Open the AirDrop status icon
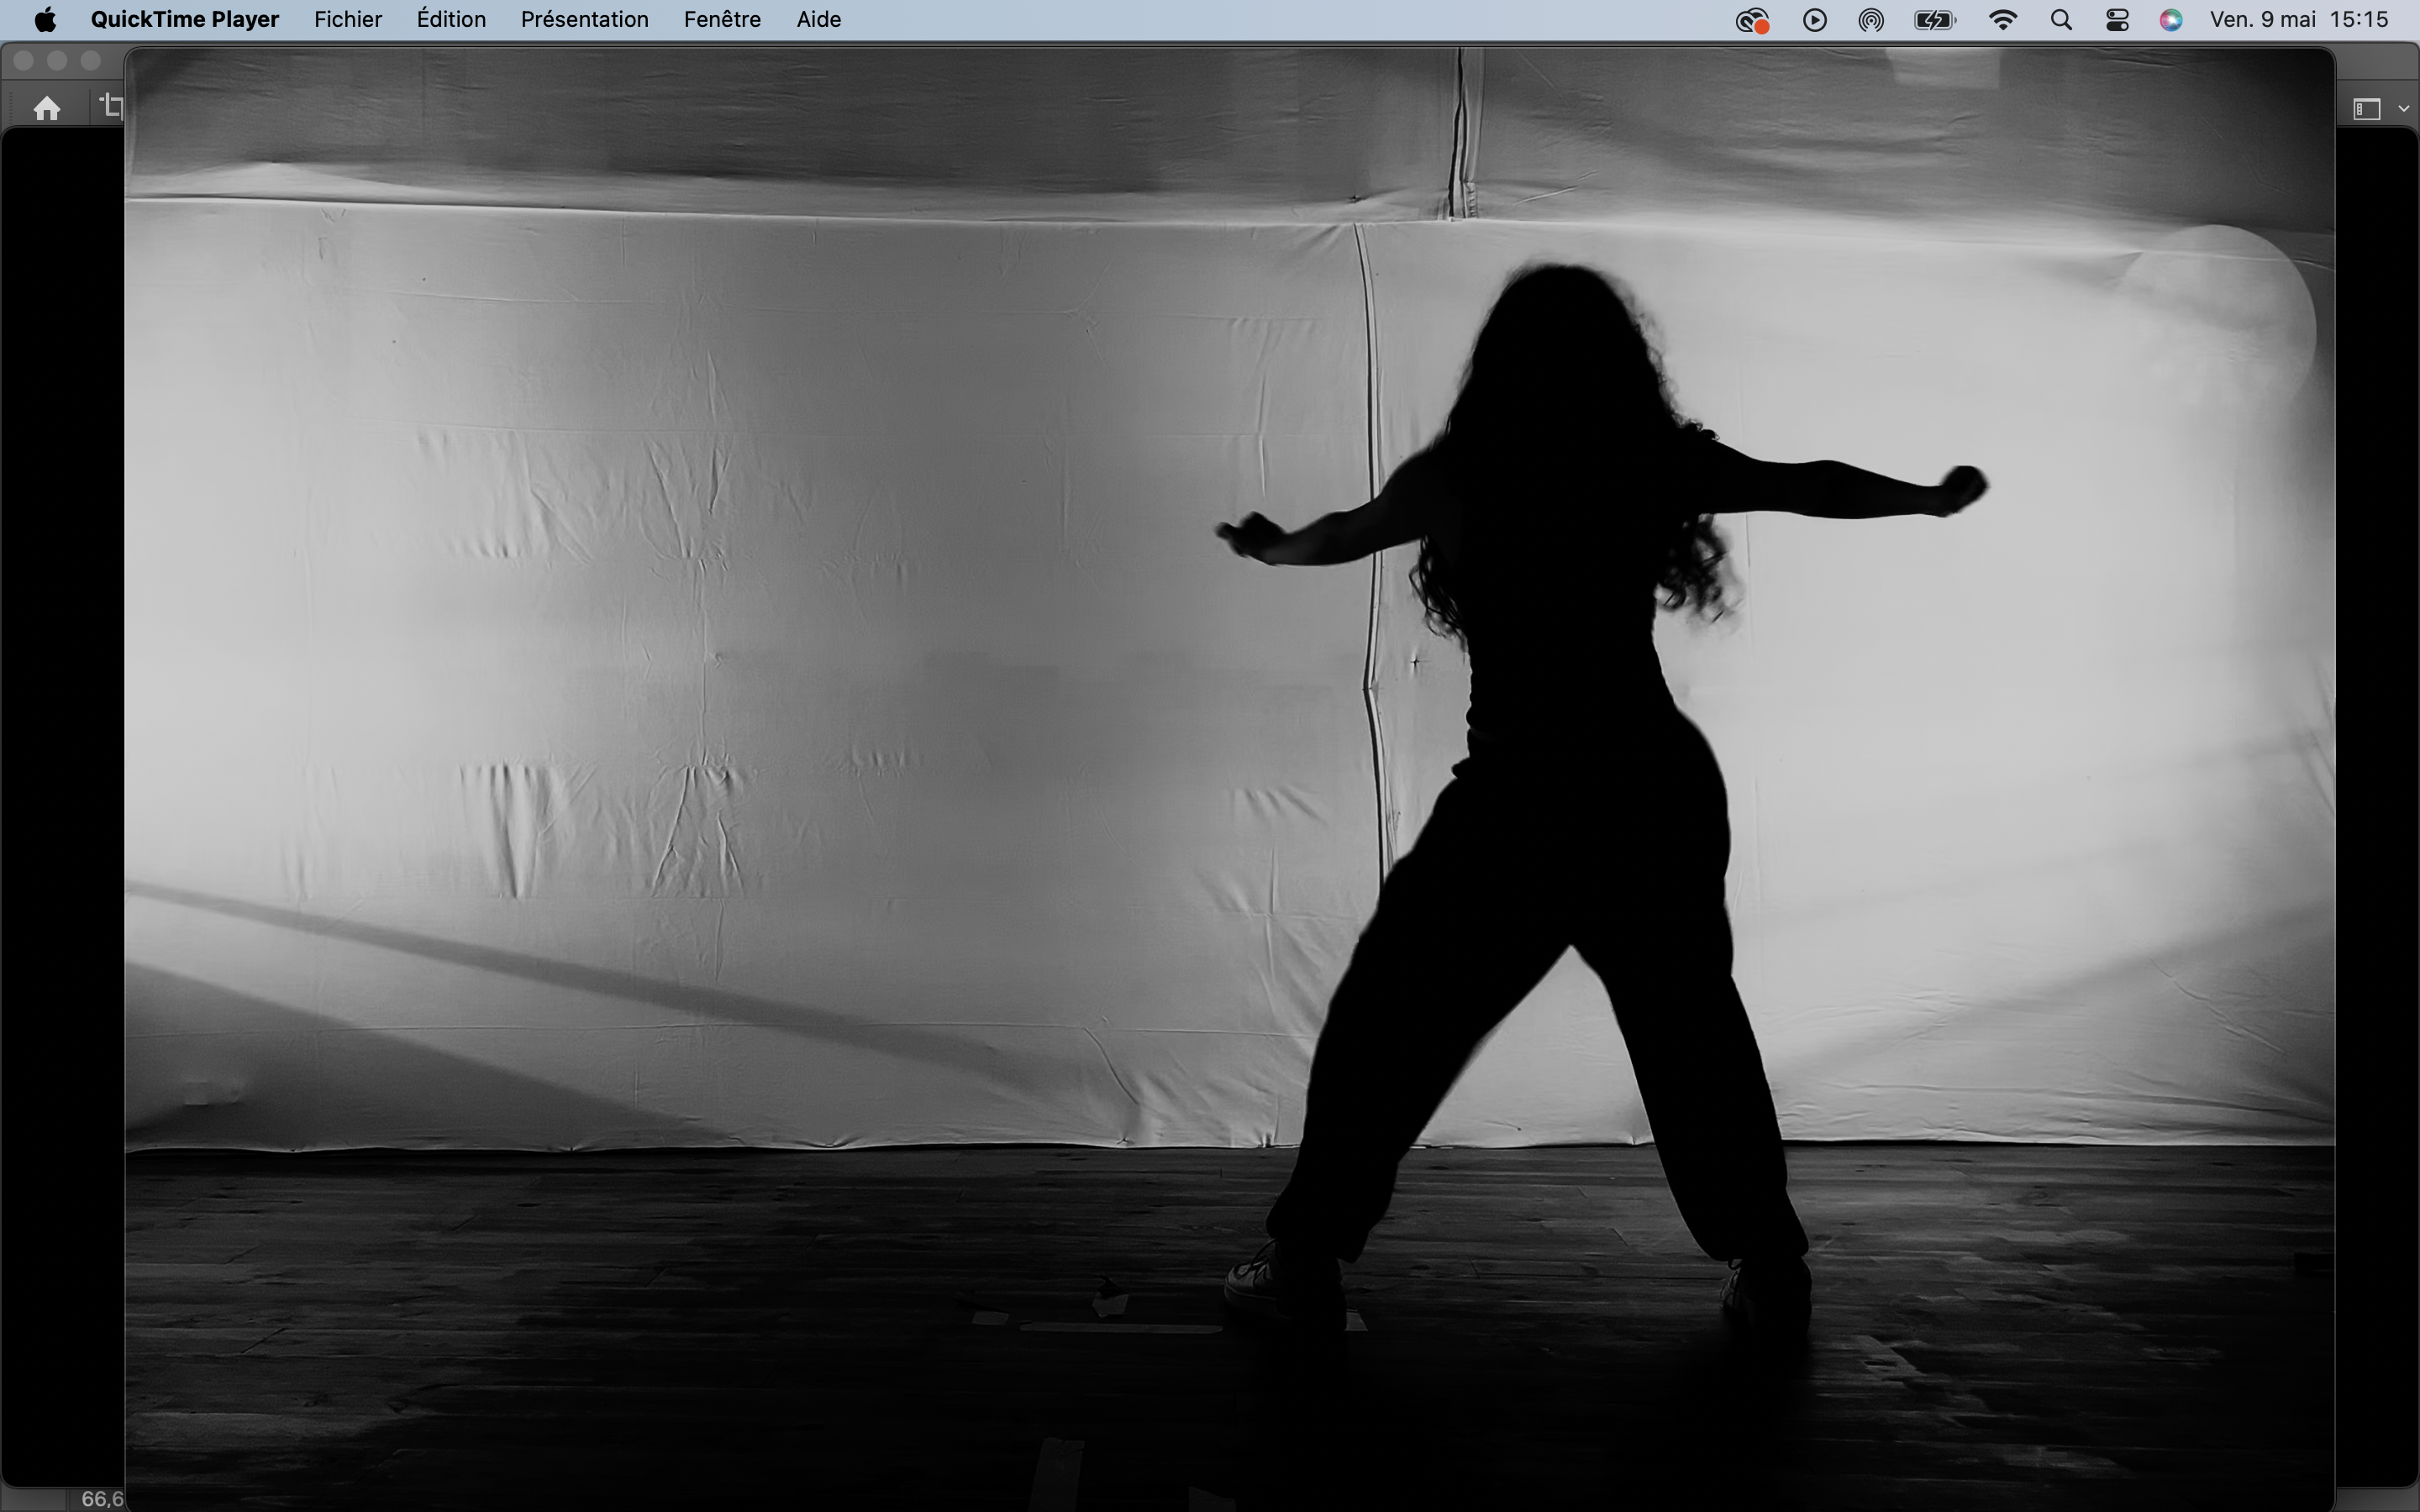This screenshot has width=2420, height=1512. coord(1871,20)
